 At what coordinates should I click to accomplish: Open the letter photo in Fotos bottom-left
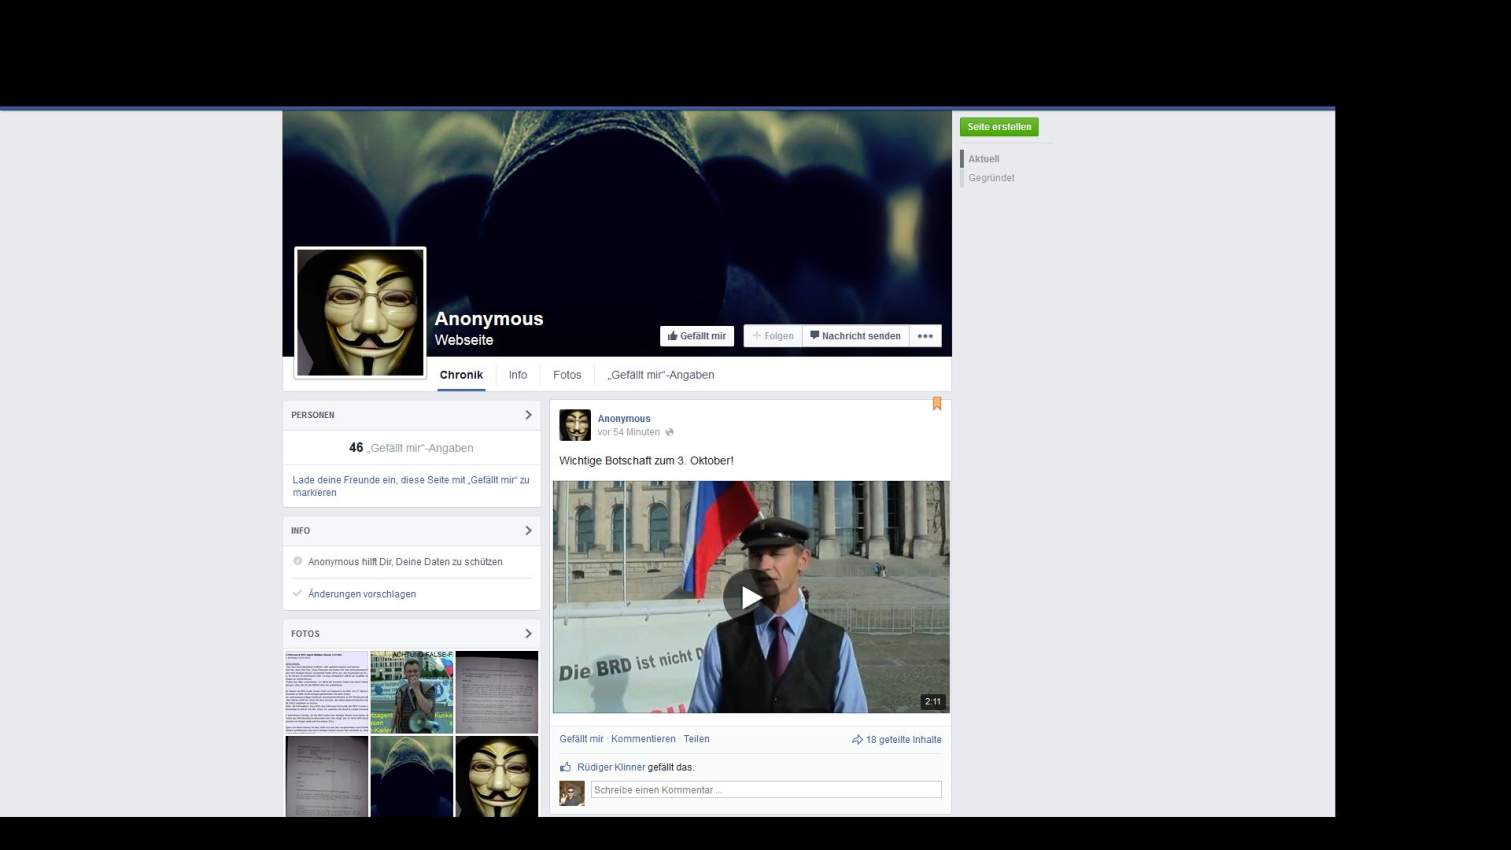pos(327,777)
